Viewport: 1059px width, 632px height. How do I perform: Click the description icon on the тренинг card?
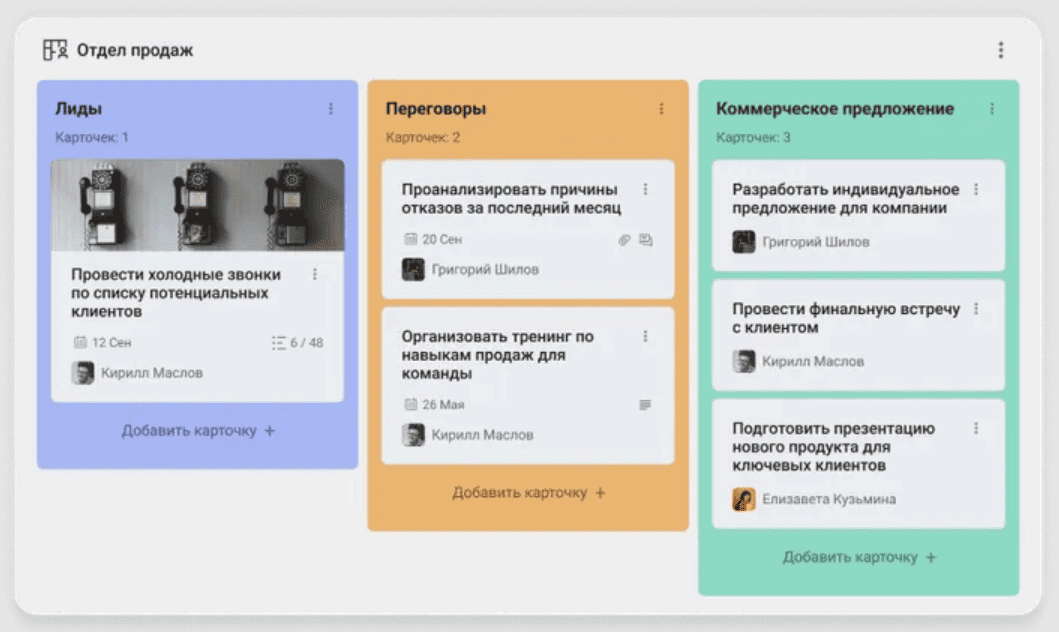(x=645, y=404)
